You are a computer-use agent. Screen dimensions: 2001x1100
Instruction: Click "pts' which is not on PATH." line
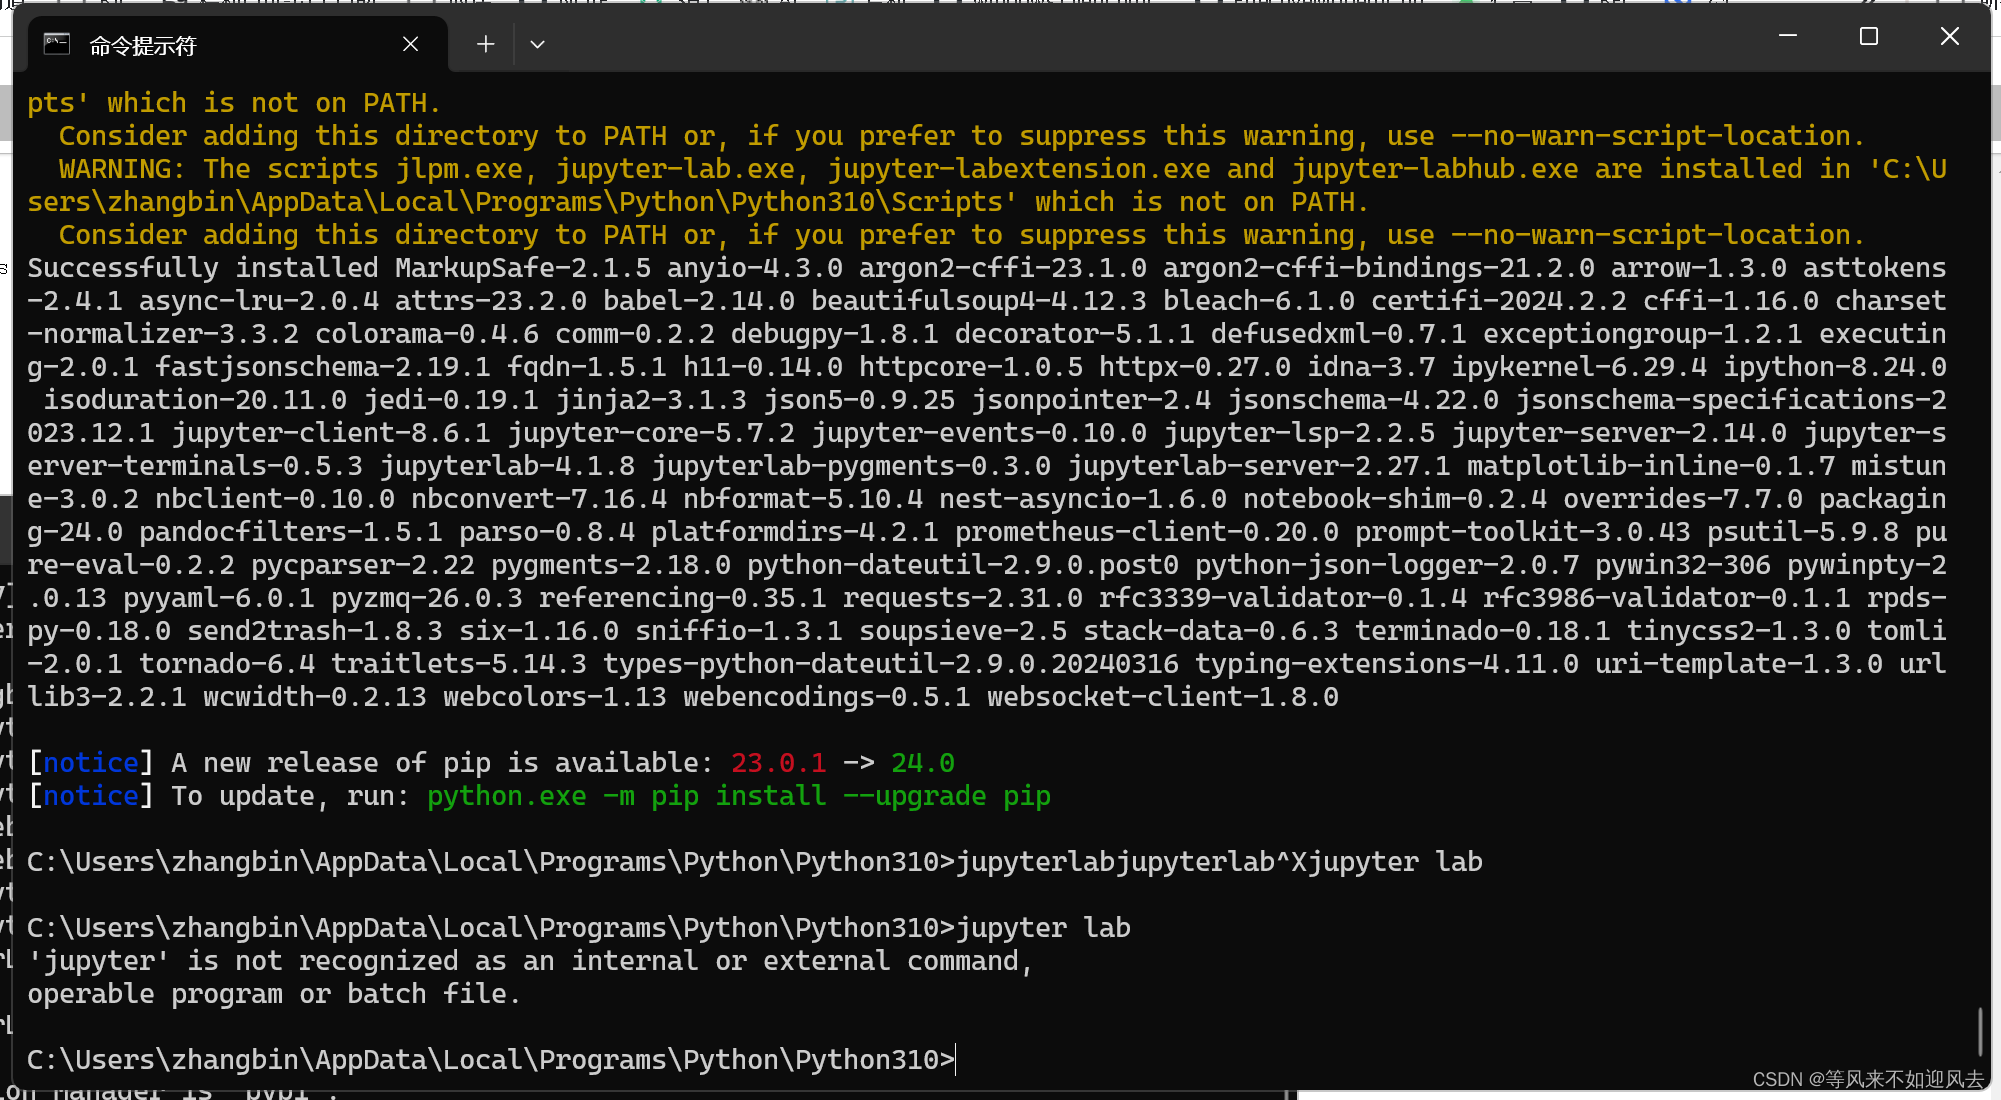click(234, 103)
